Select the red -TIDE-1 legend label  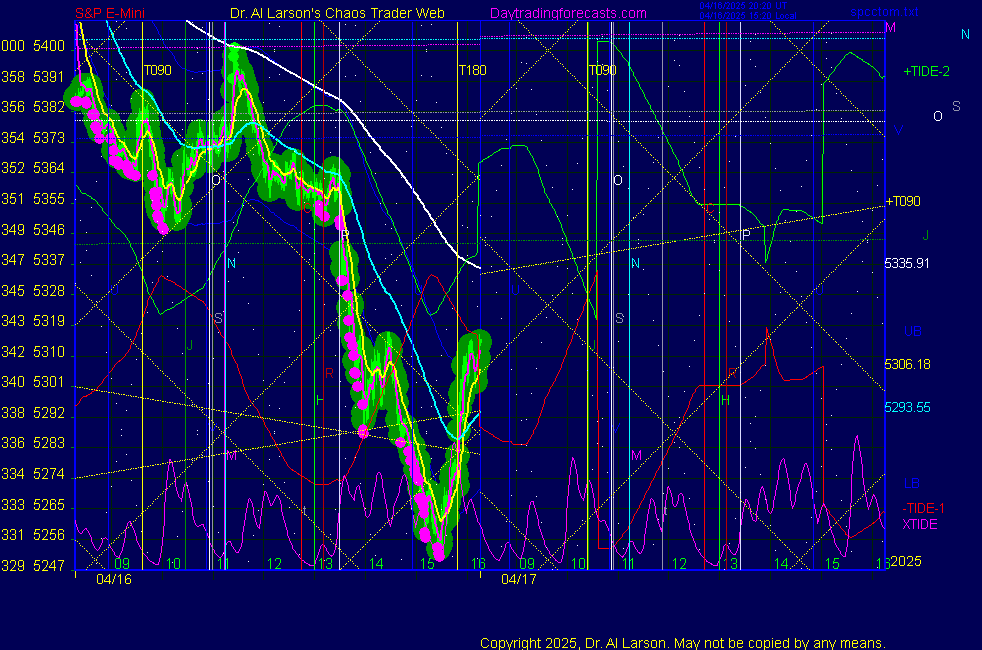coord(923,508)
